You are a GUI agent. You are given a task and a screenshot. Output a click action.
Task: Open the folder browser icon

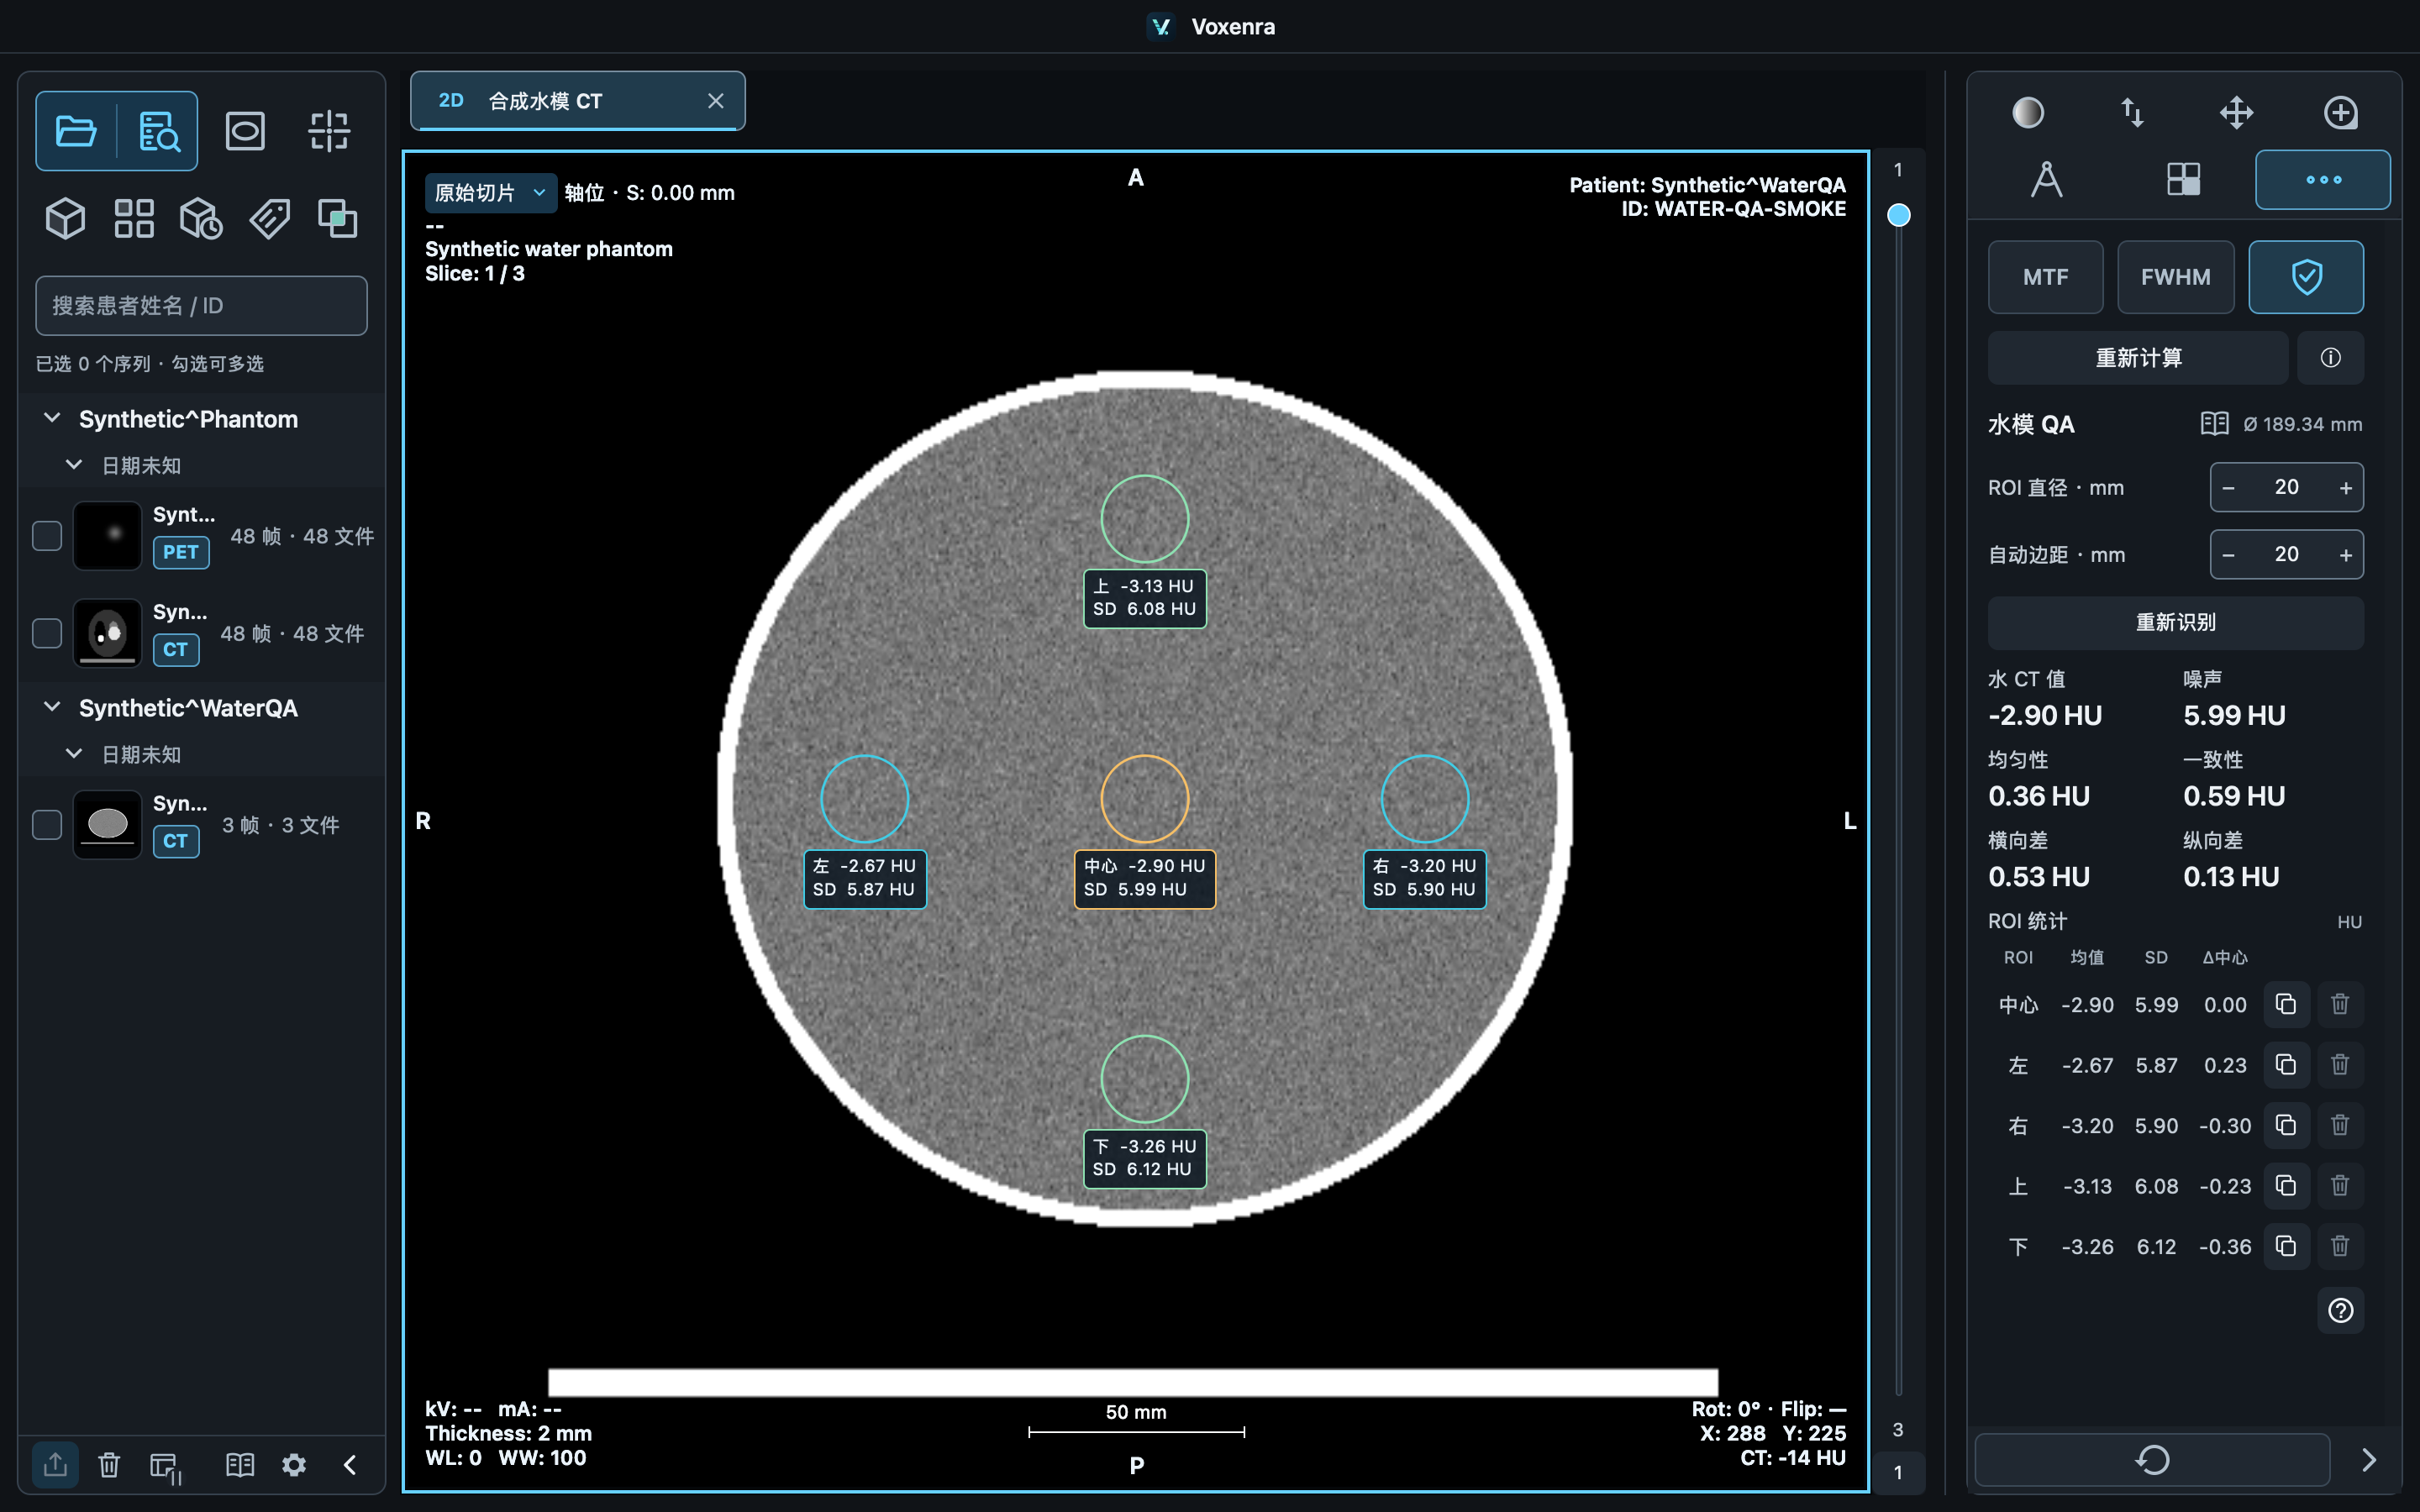76,131
